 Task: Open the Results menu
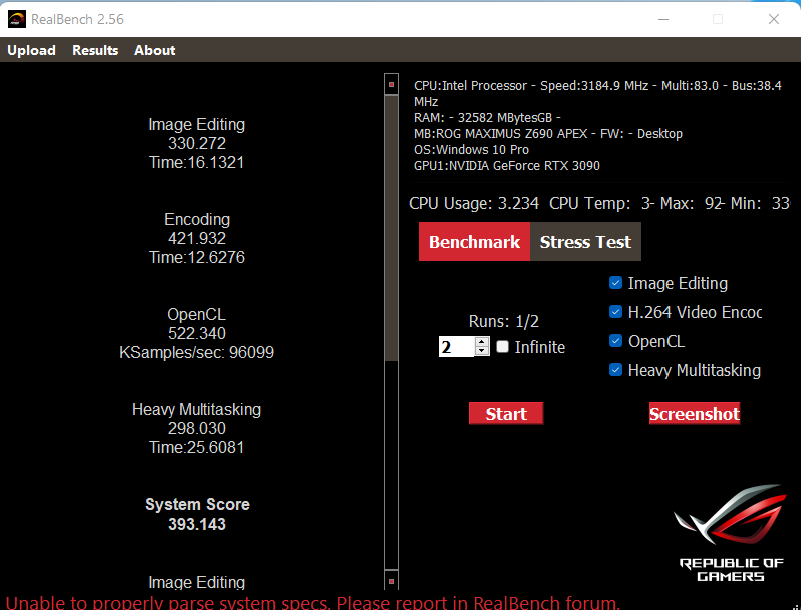(95, 50)
